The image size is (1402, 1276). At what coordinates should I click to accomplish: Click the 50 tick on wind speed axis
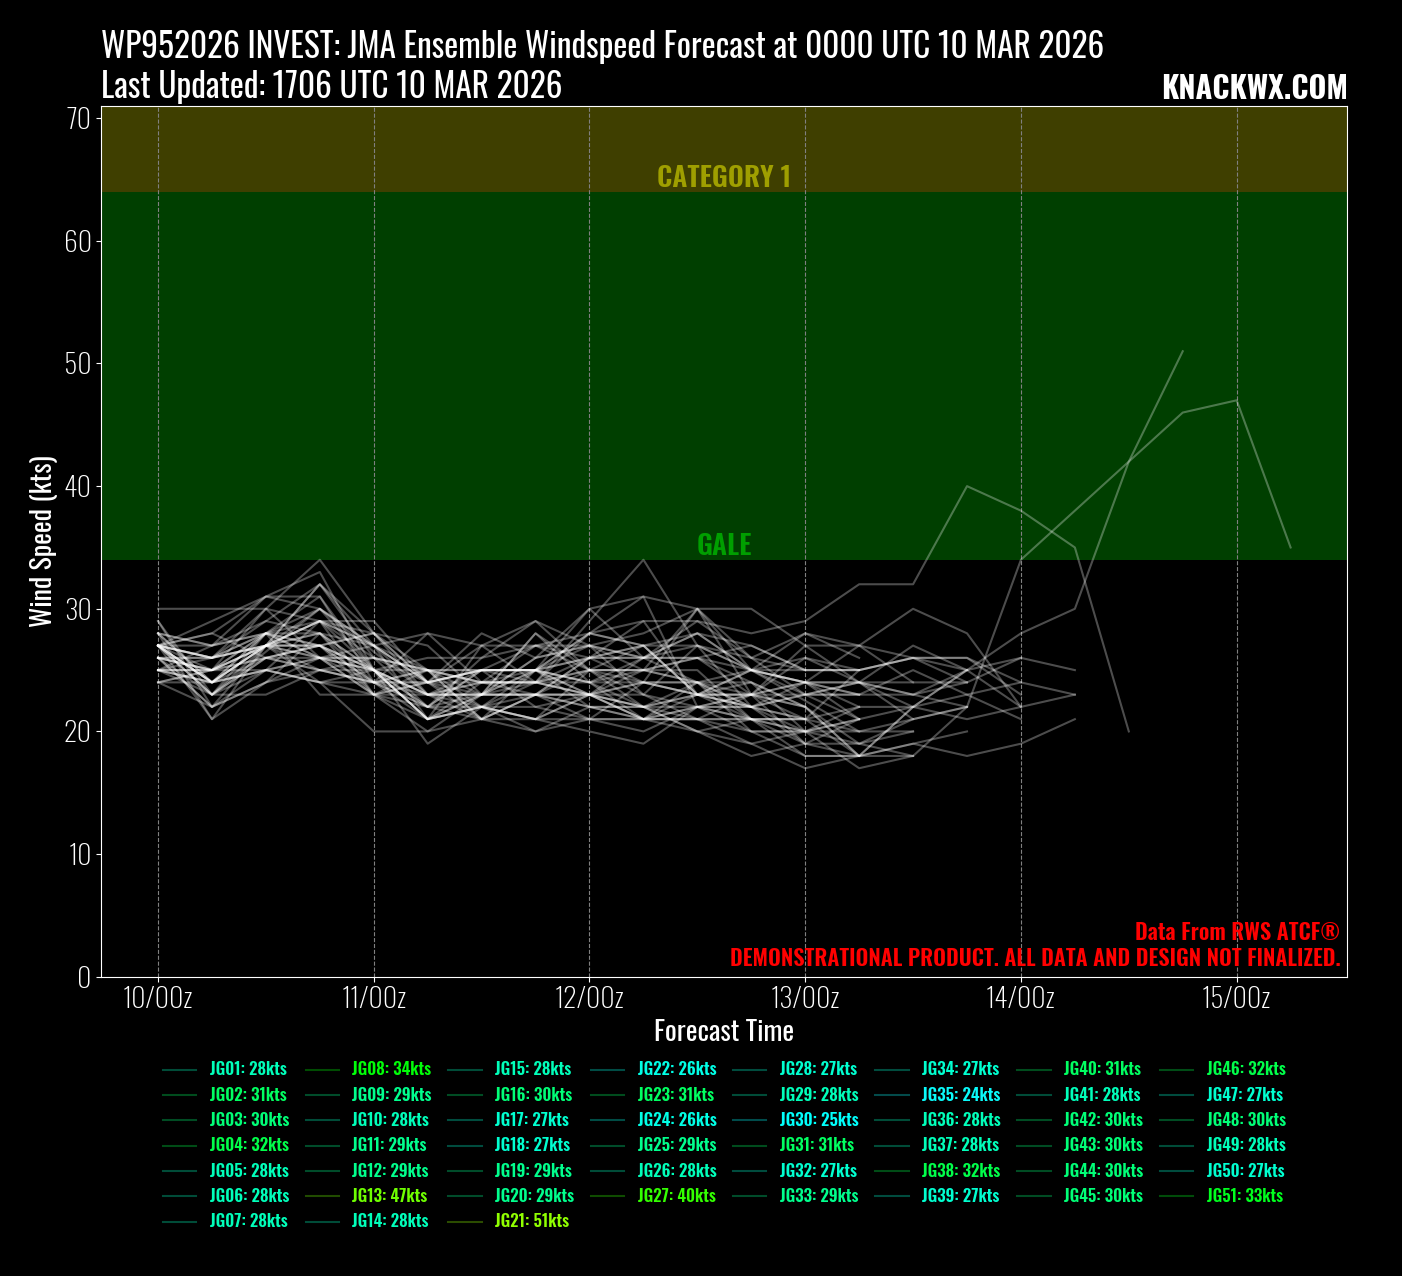(x=78, y=364)
